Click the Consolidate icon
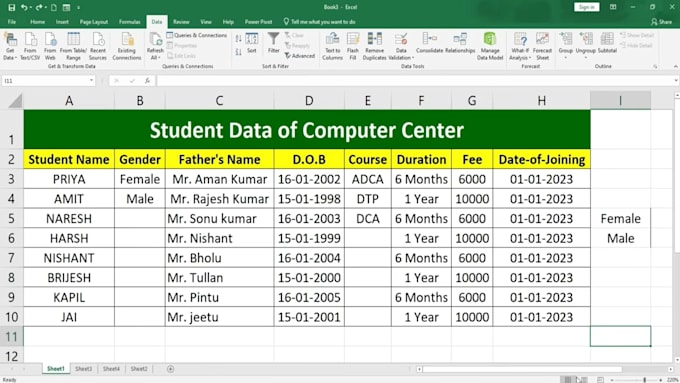The height and width of the screenshot is (383, 680). [x=429, y=43]
